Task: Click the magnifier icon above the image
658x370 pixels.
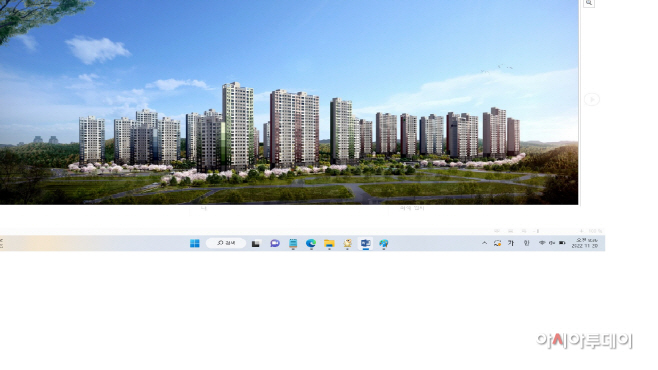Action: pyautogui.click(x=589, y=3)
